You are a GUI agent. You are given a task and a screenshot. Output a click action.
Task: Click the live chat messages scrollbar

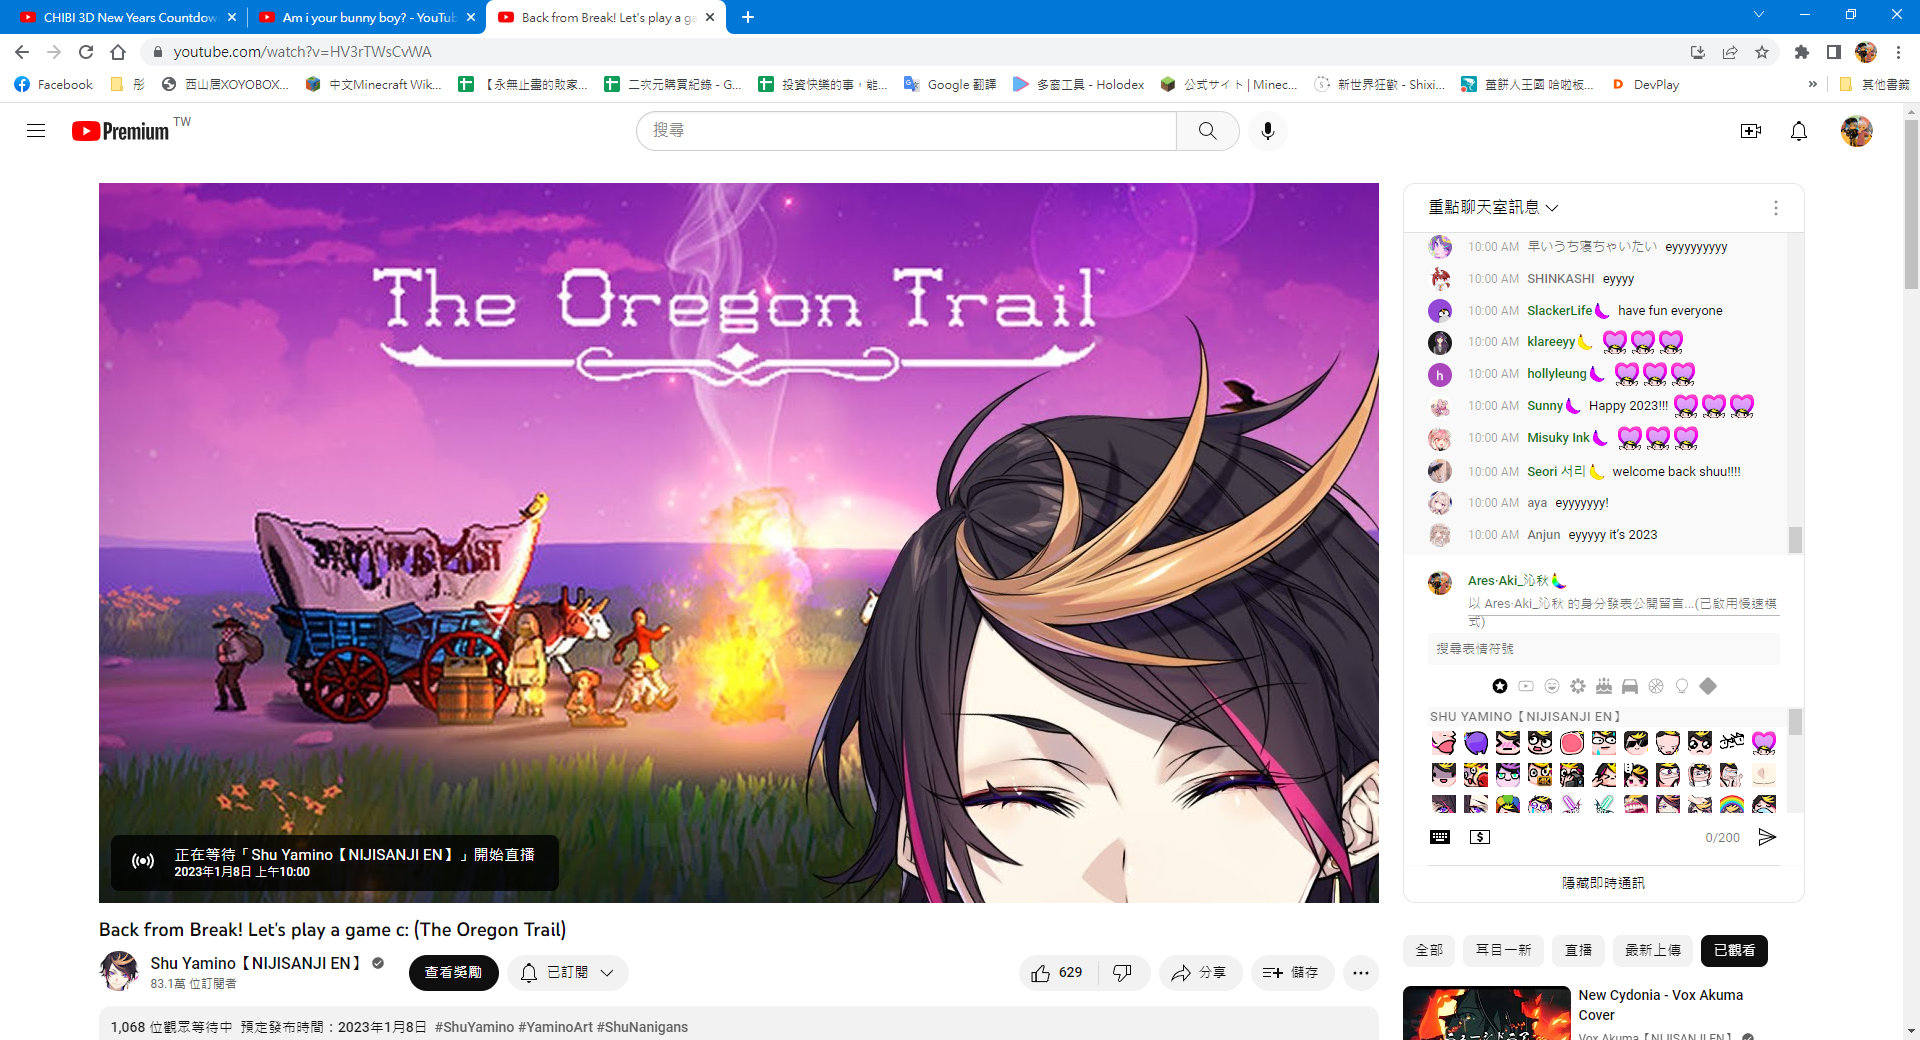[x=1796, y=540]
